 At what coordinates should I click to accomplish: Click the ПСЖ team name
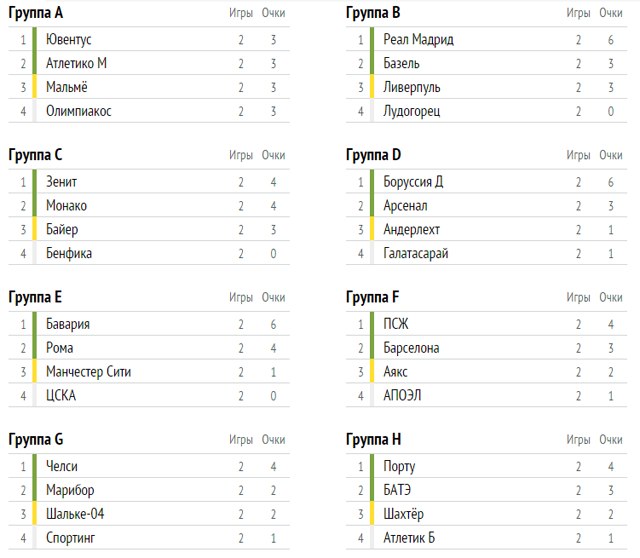coord(396,324)
